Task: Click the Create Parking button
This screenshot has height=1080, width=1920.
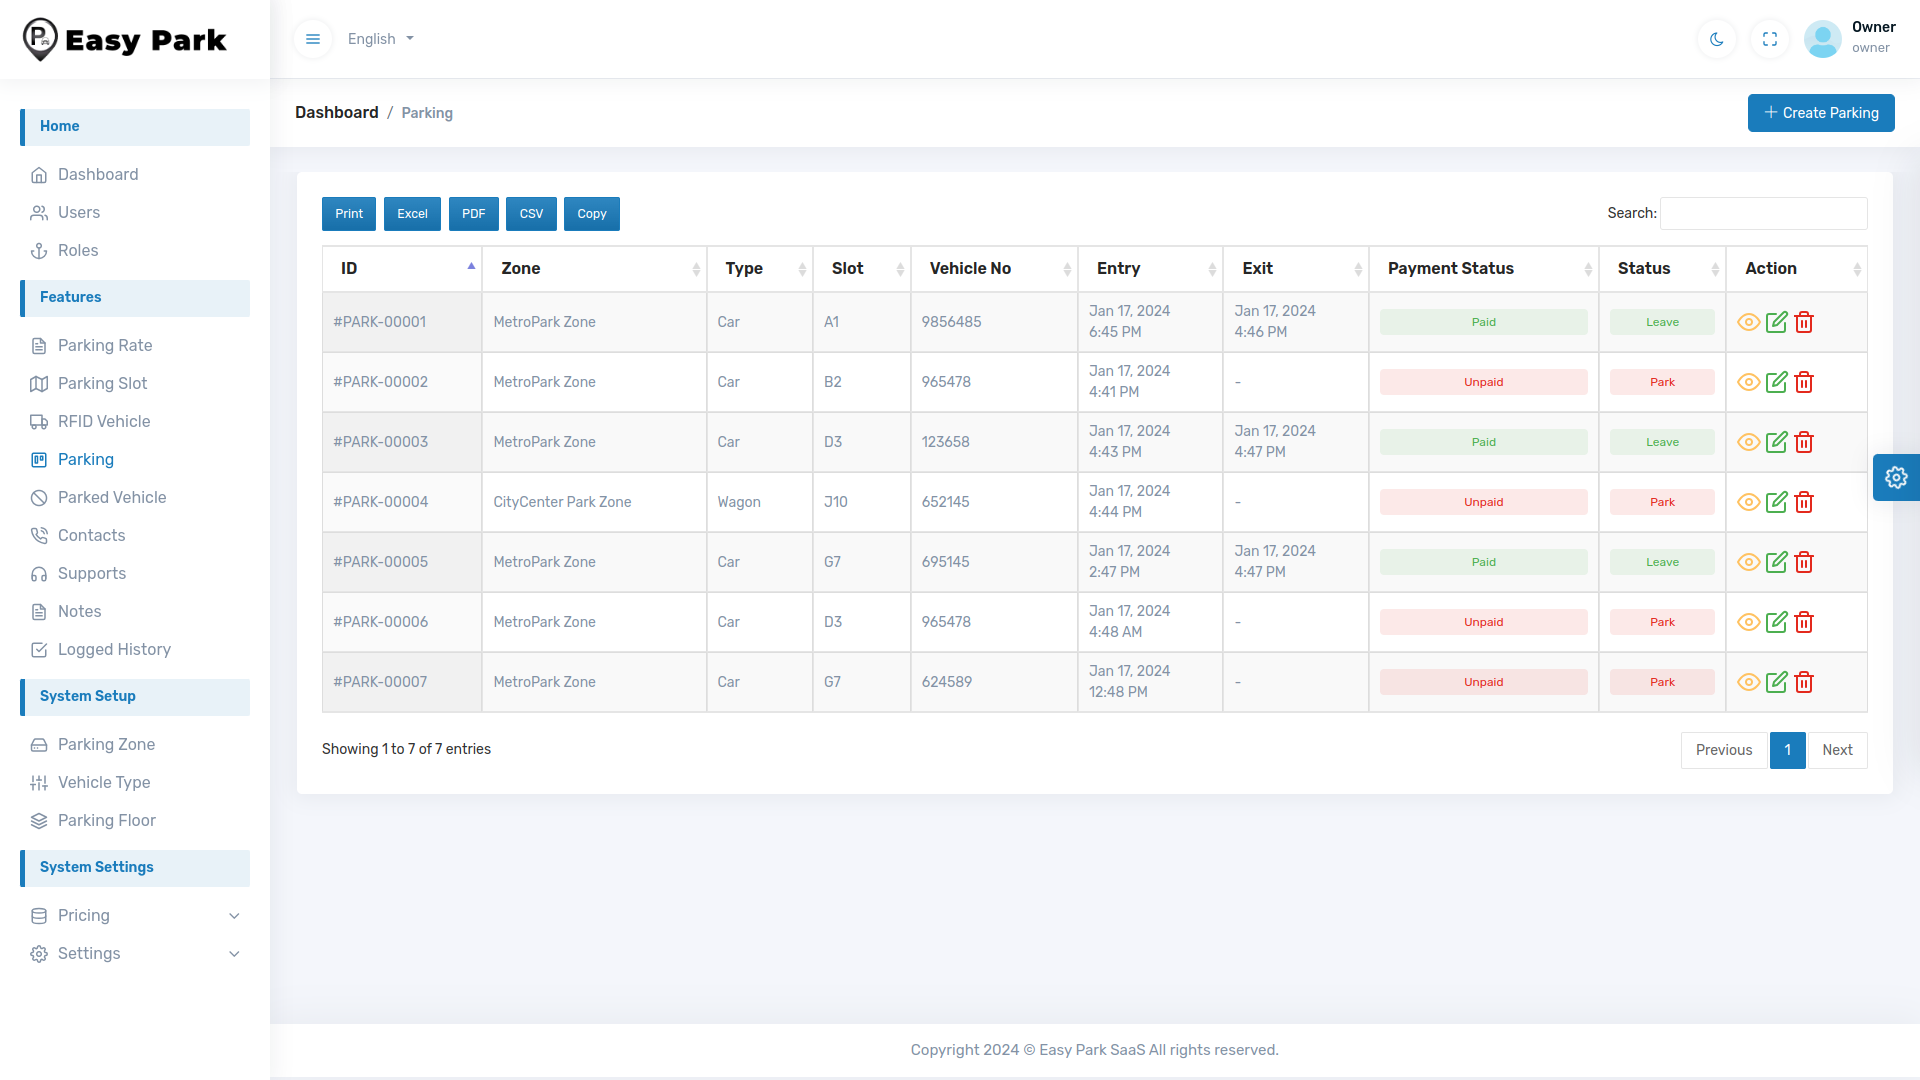Action: click(x=1820, y=113)
